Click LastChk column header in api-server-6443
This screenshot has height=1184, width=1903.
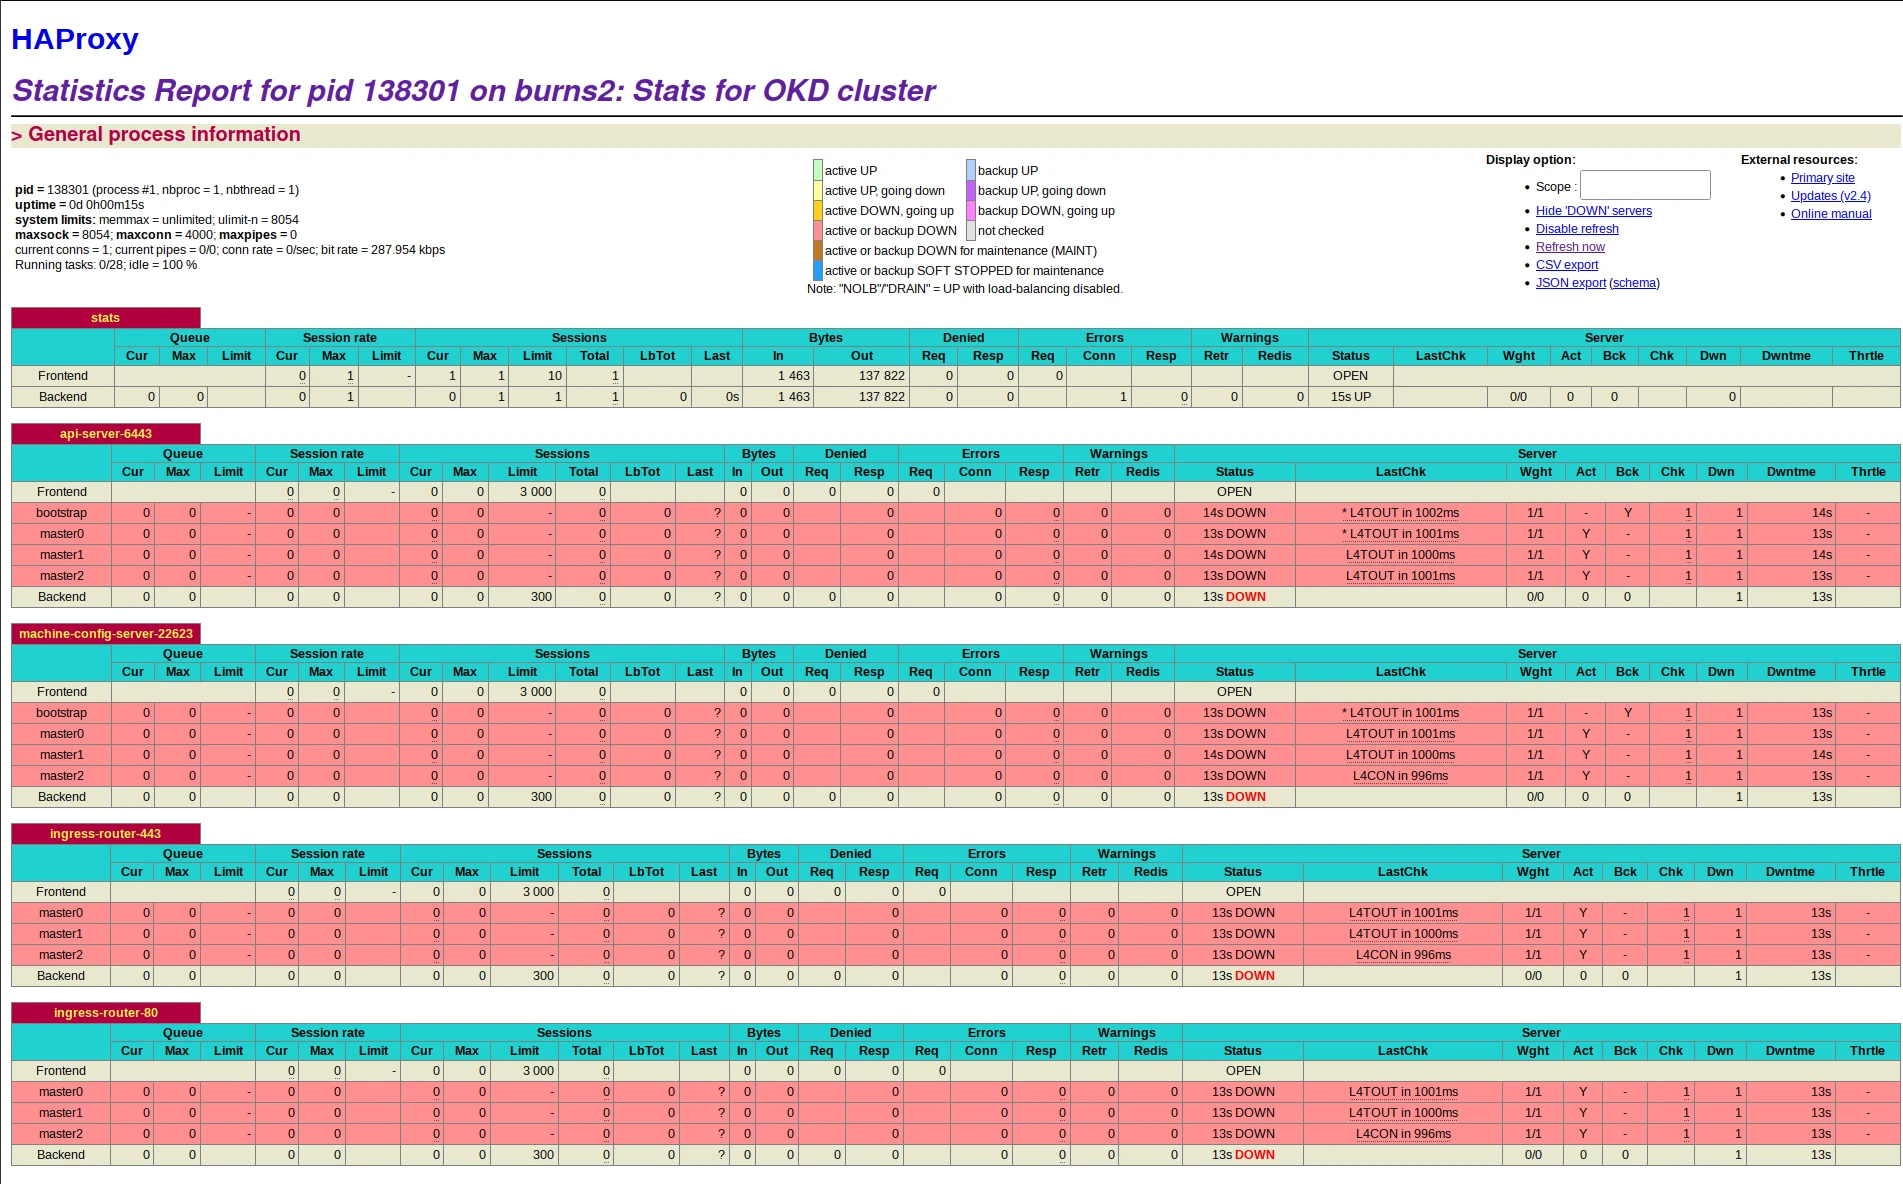pos(1400,472)
